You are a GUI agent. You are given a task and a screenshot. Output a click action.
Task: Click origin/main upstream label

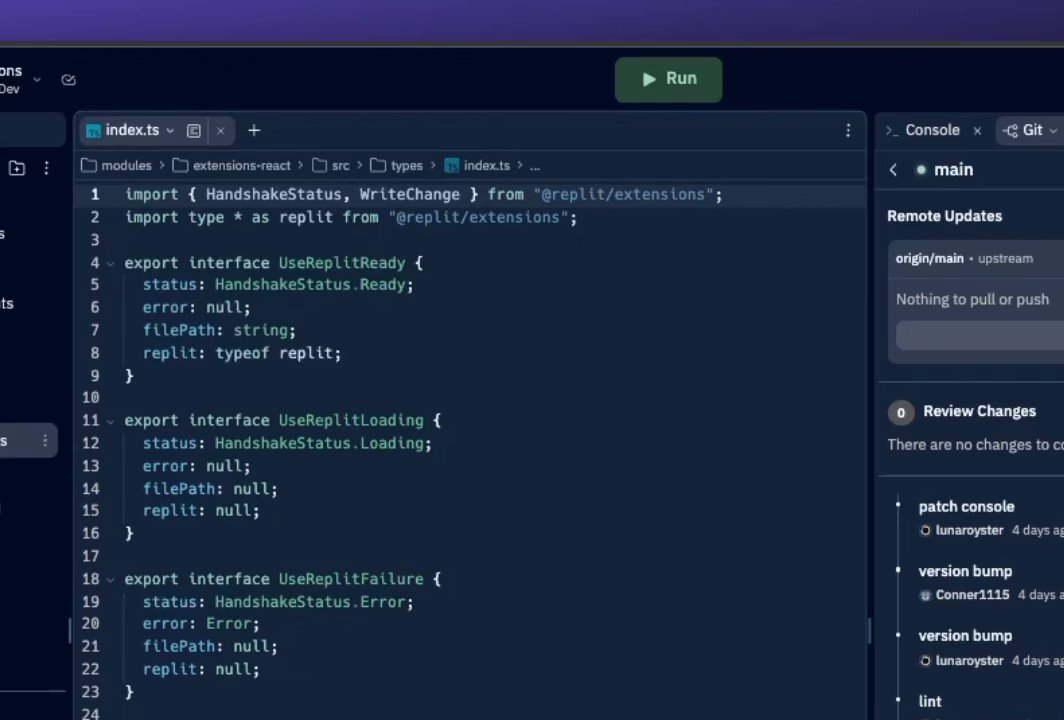pyautogui.click(x=964, y=259)
